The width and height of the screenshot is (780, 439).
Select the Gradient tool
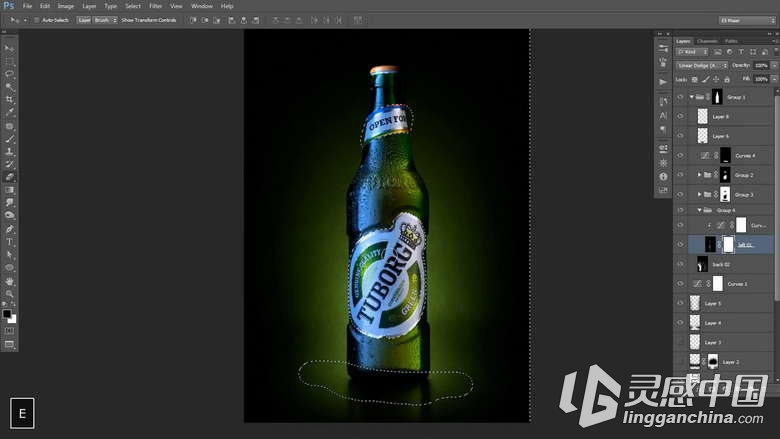click(9, 190)
